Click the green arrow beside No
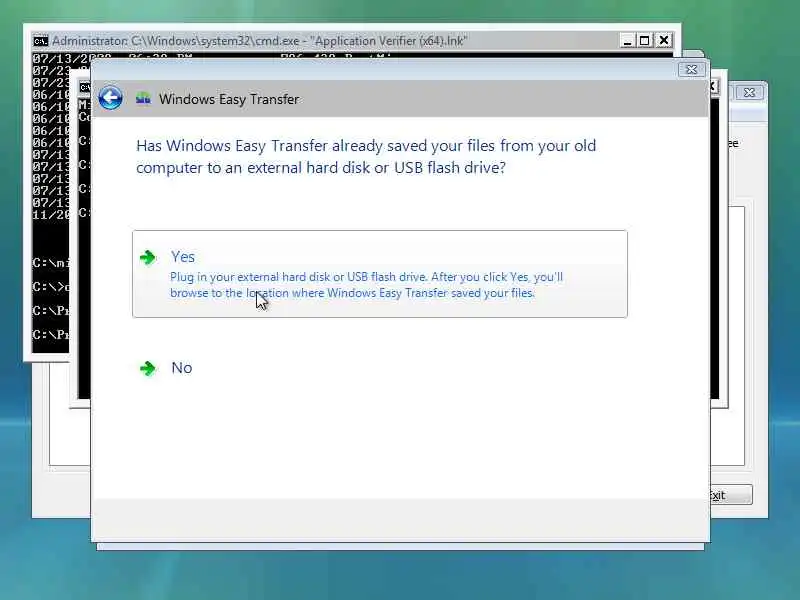 coord(148,368)
